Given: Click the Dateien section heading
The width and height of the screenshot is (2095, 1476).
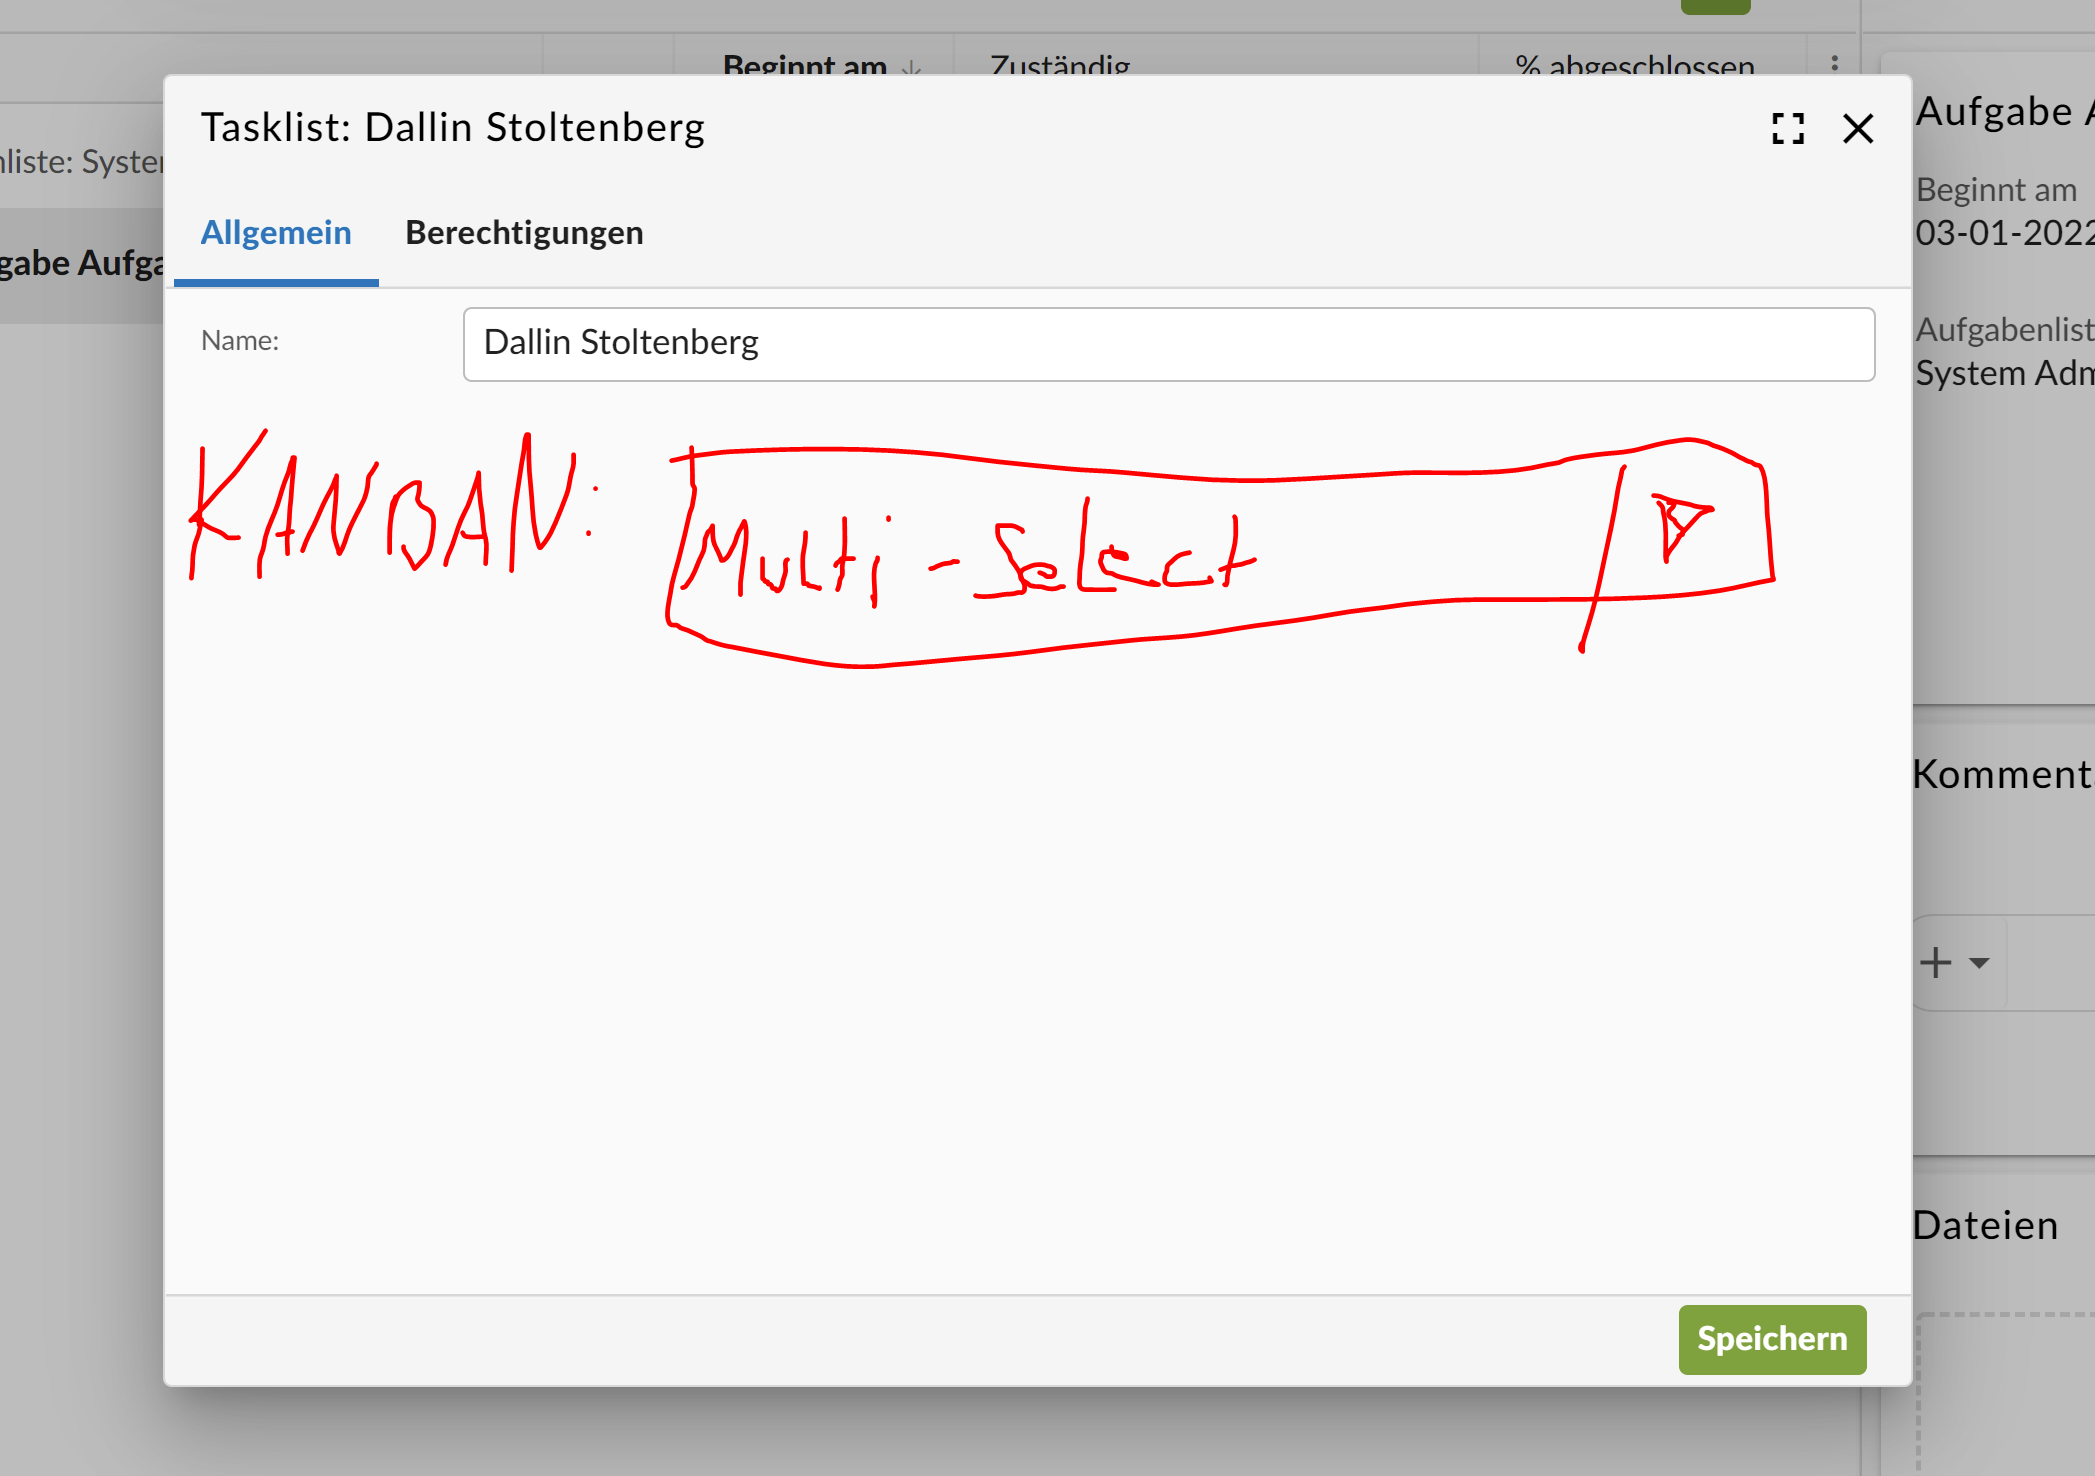Looking at the screenshot, I should pyautogui.click(x=1986, y=1225).
